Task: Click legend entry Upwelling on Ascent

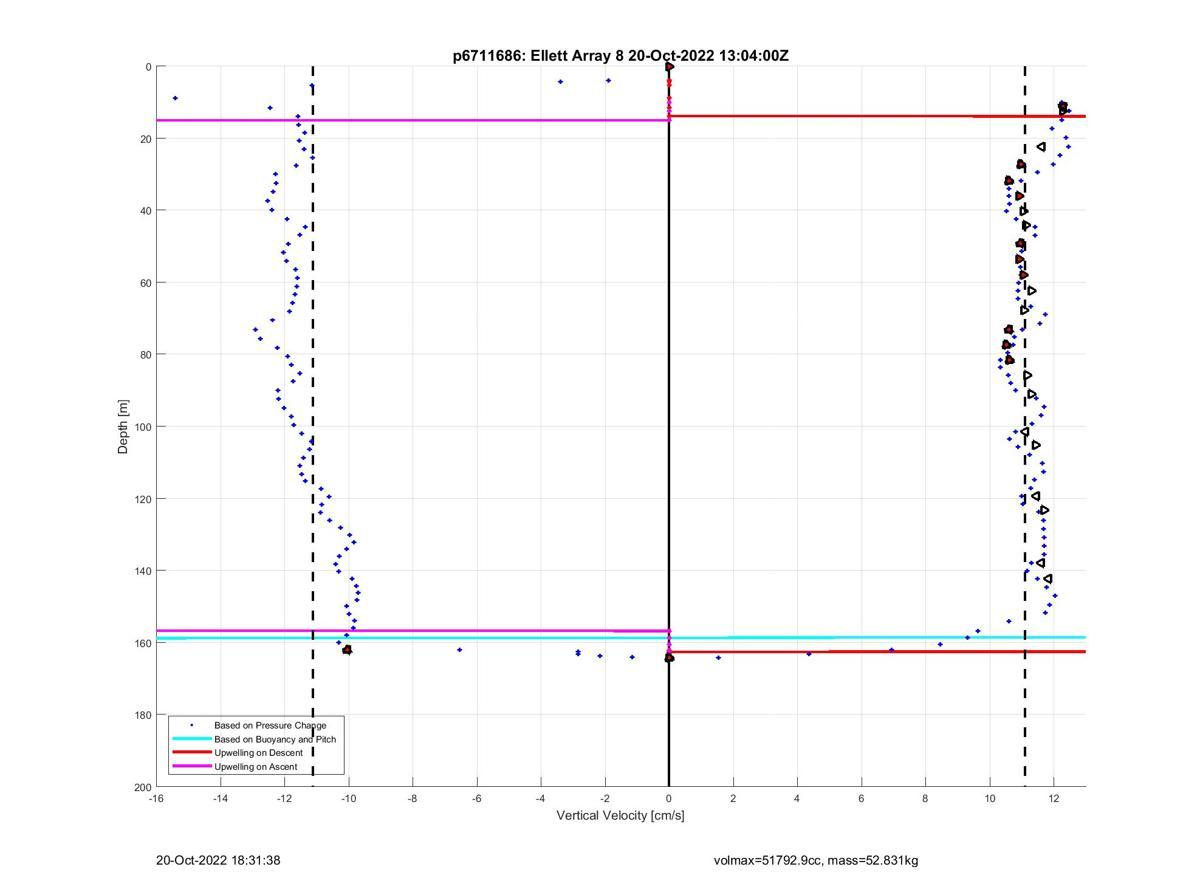Action: tap(258, 766)
